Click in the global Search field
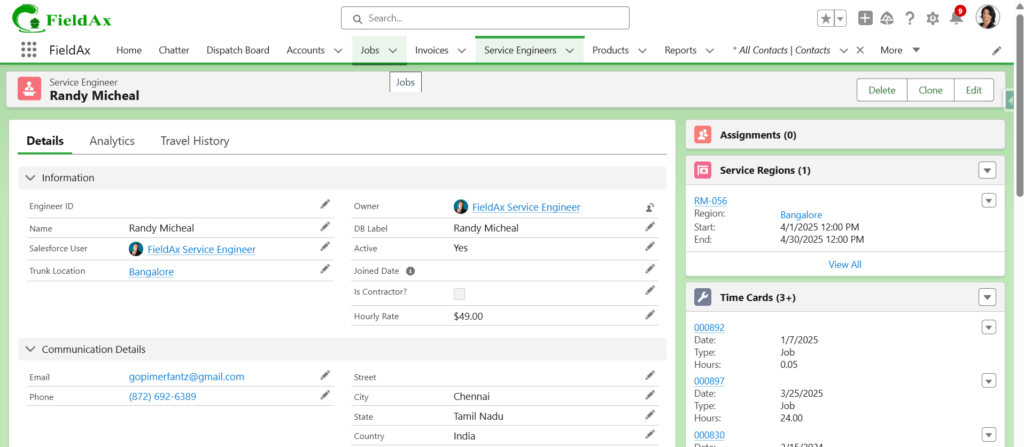Image resolution: width=1024 pixels, height=447 pixels. 485,18
